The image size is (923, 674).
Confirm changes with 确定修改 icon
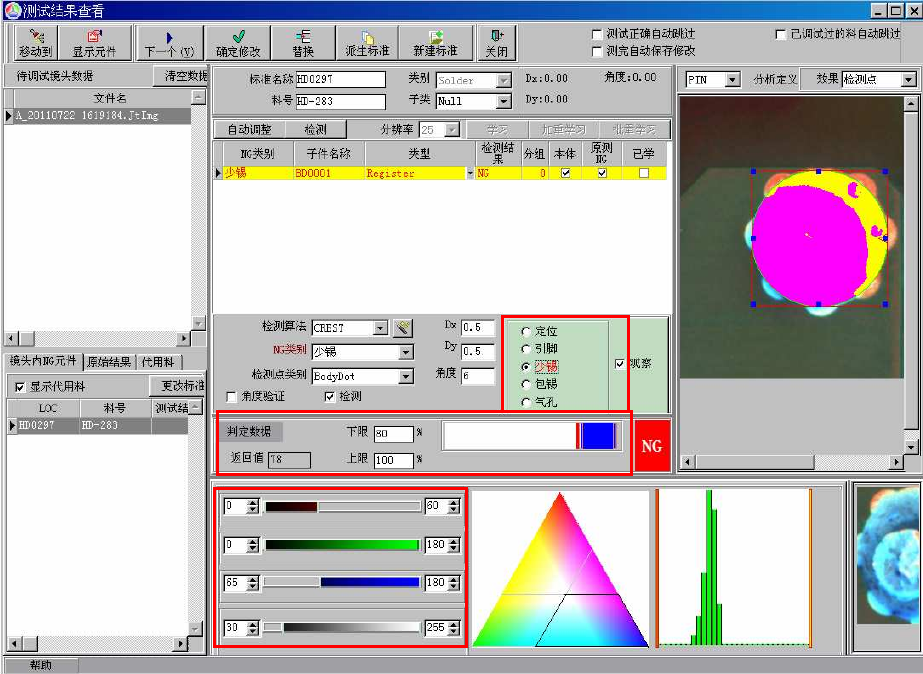pos(238,43)
